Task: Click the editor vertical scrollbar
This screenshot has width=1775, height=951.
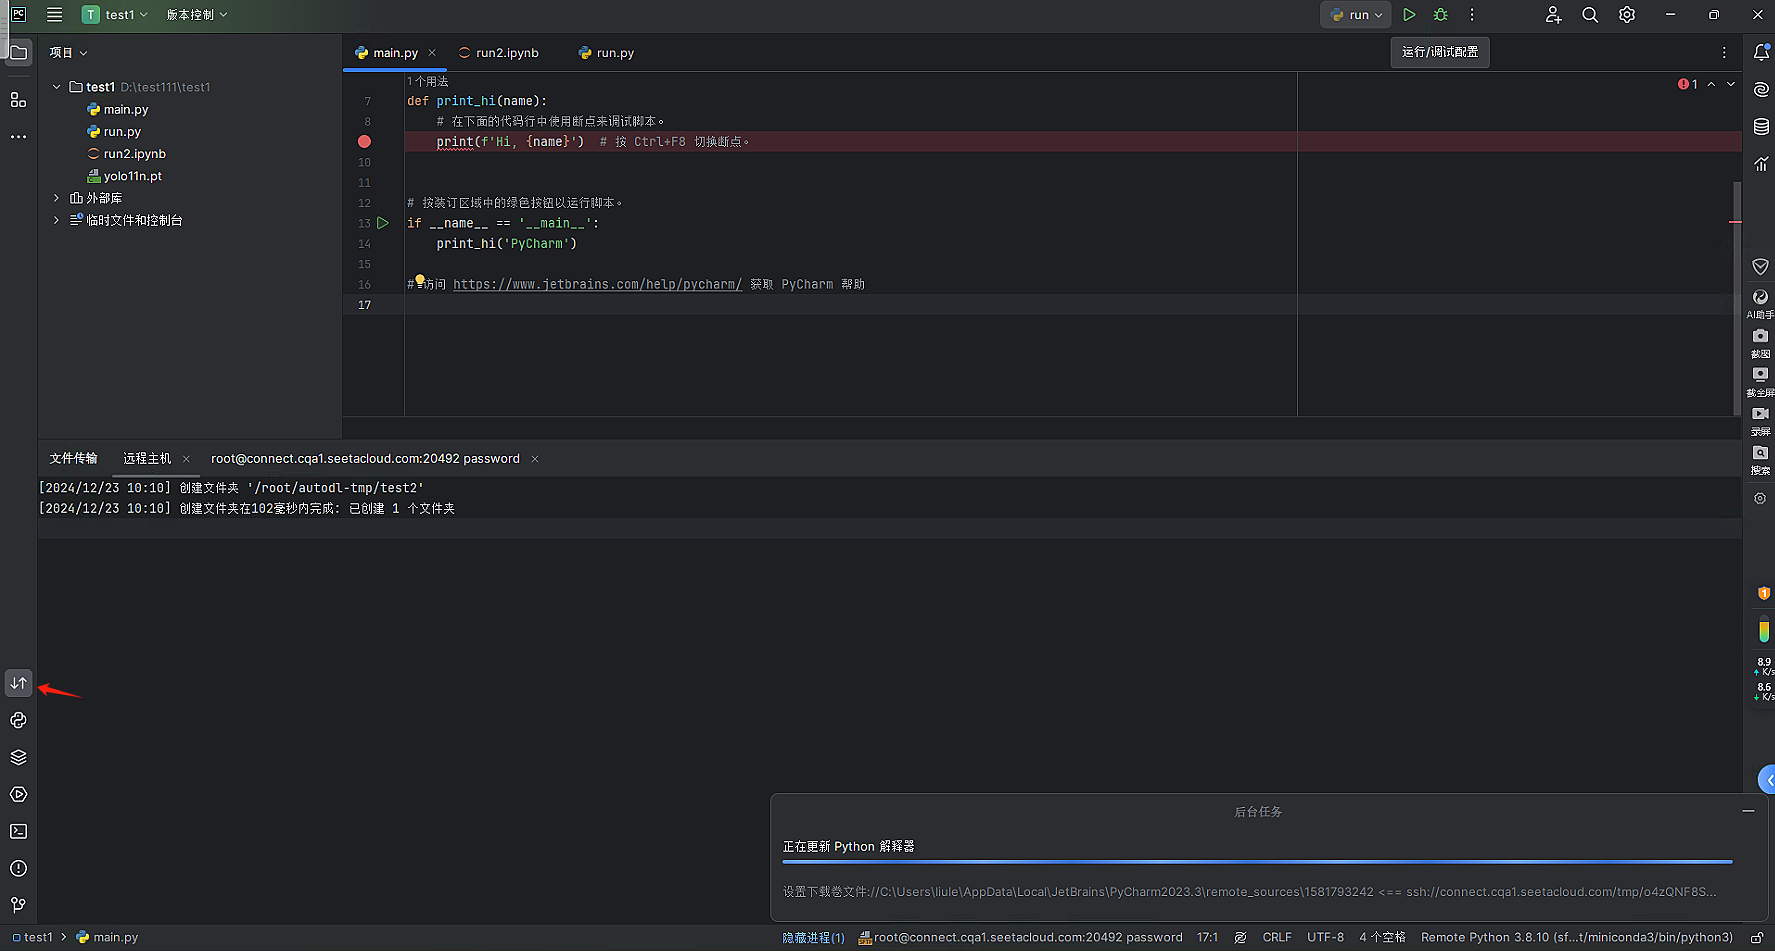Action: coord(1737,298)
